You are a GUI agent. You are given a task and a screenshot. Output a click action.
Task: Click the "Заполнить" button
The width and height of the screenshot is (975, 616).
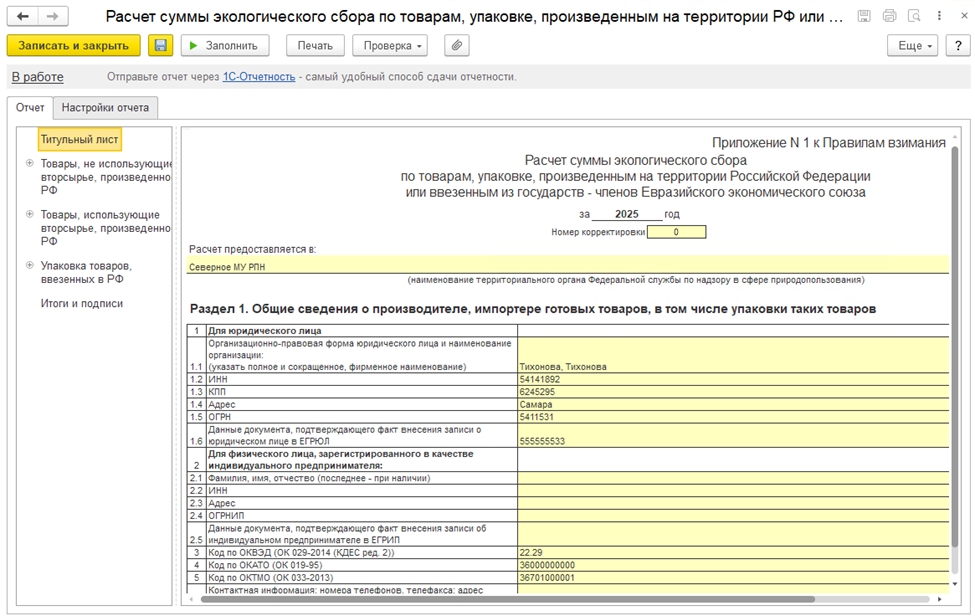point(225,45)
